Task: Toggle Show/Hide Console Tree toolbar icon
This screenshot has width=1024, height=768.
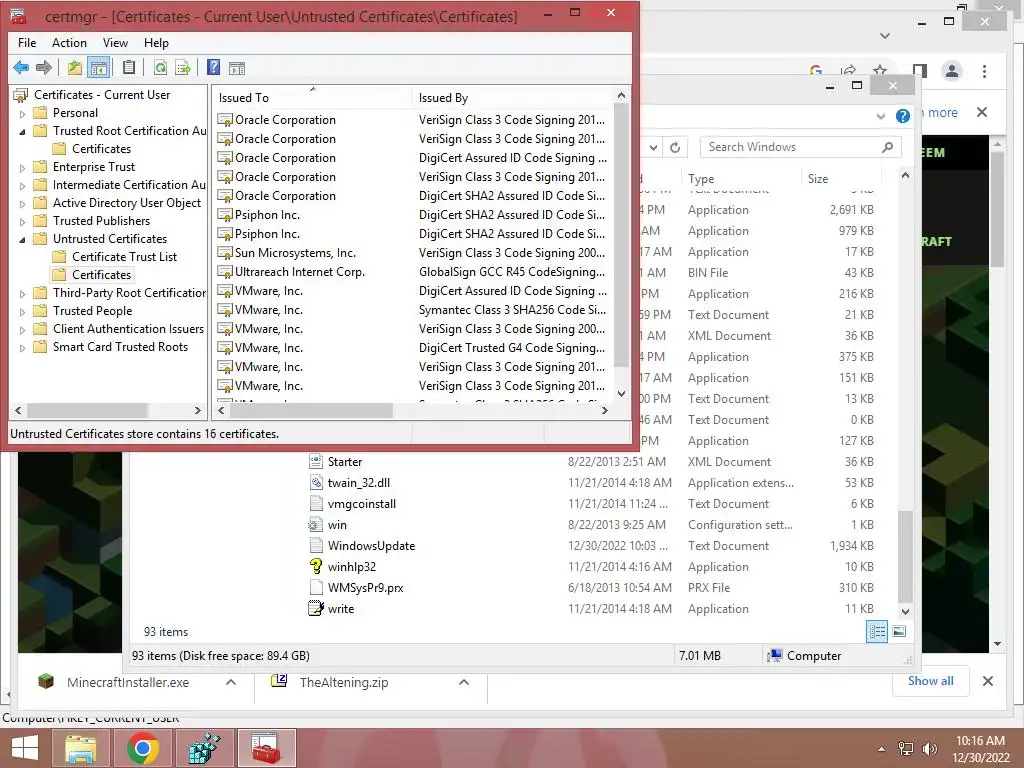Action: coord(99,67)
